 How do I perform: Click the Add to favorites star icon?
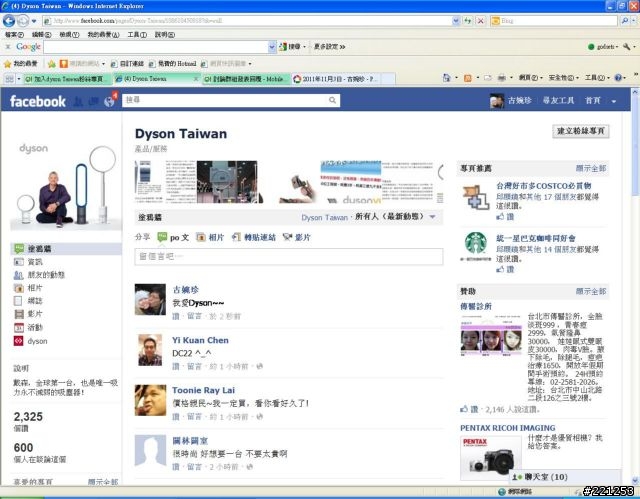coord(51,64)
